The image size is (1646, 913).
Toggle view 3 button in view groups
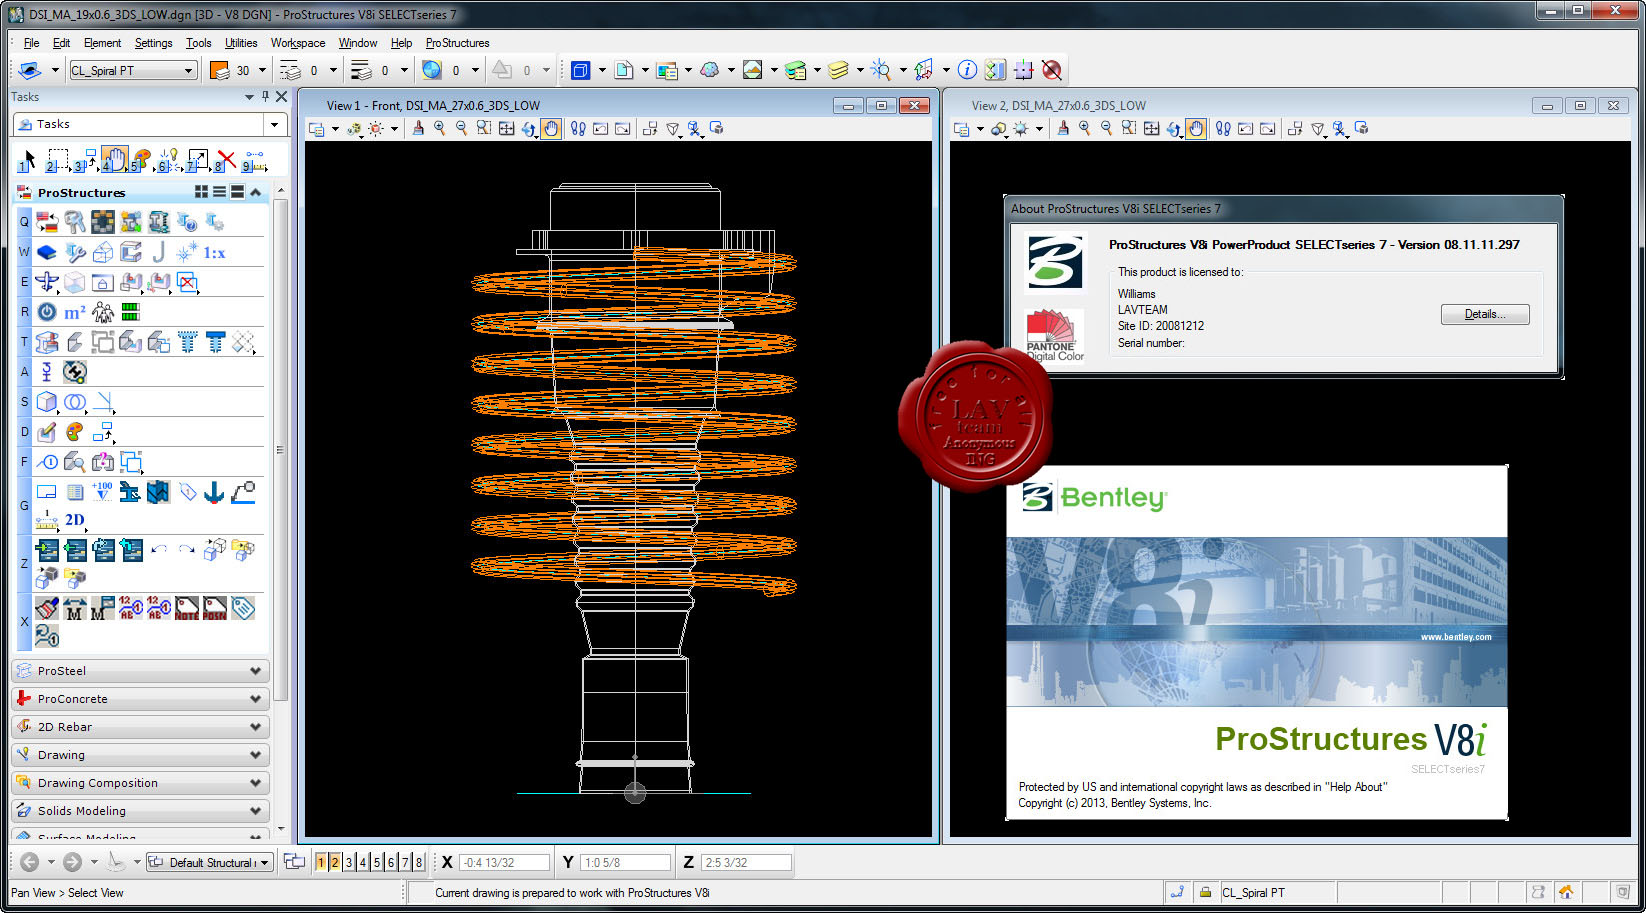[x=349, y=862]
